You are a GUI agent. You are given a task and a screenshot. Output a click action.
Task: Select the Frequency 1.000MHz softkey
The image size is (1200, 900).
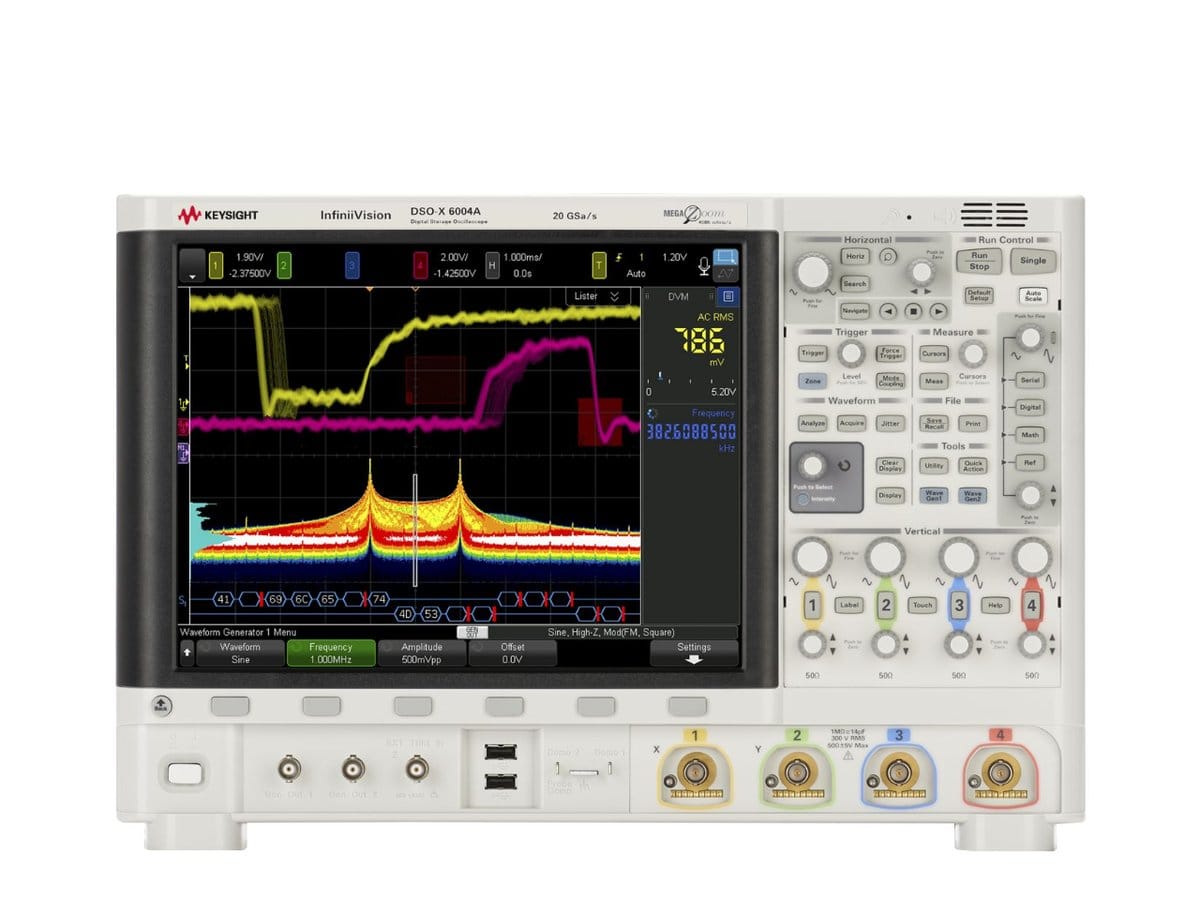[331, 653]
